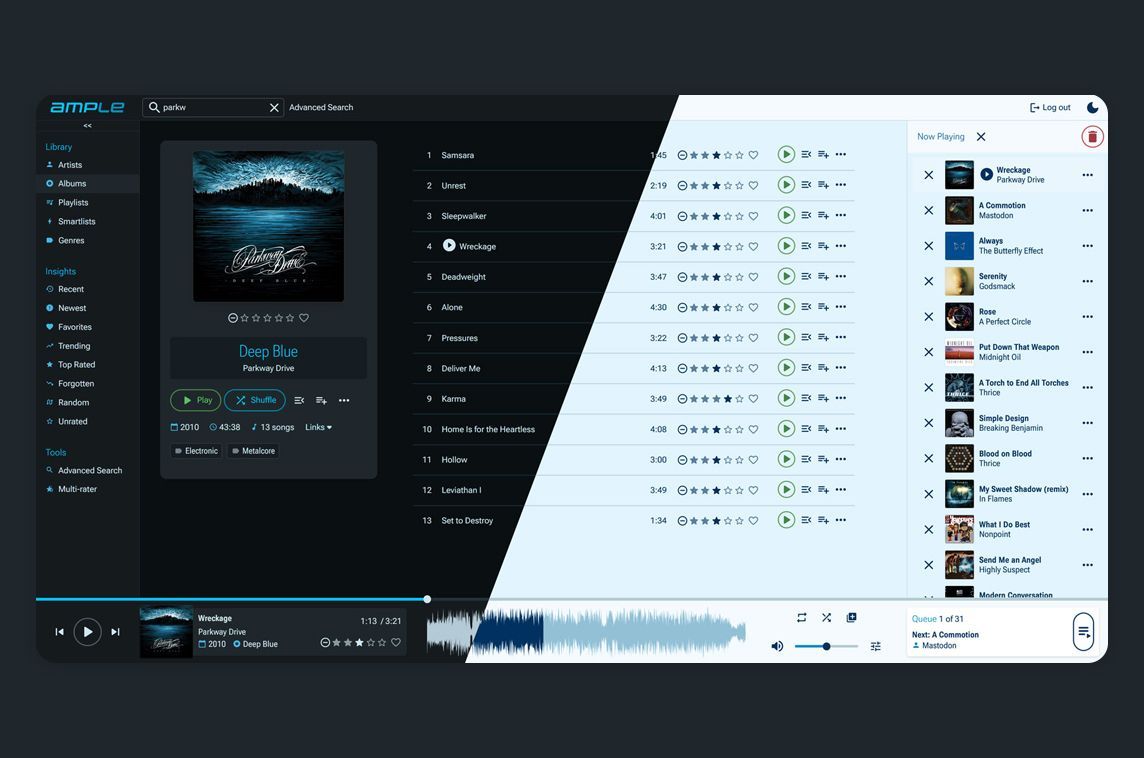
Task: Open Trending under Insights
Action: click(74, 347)
